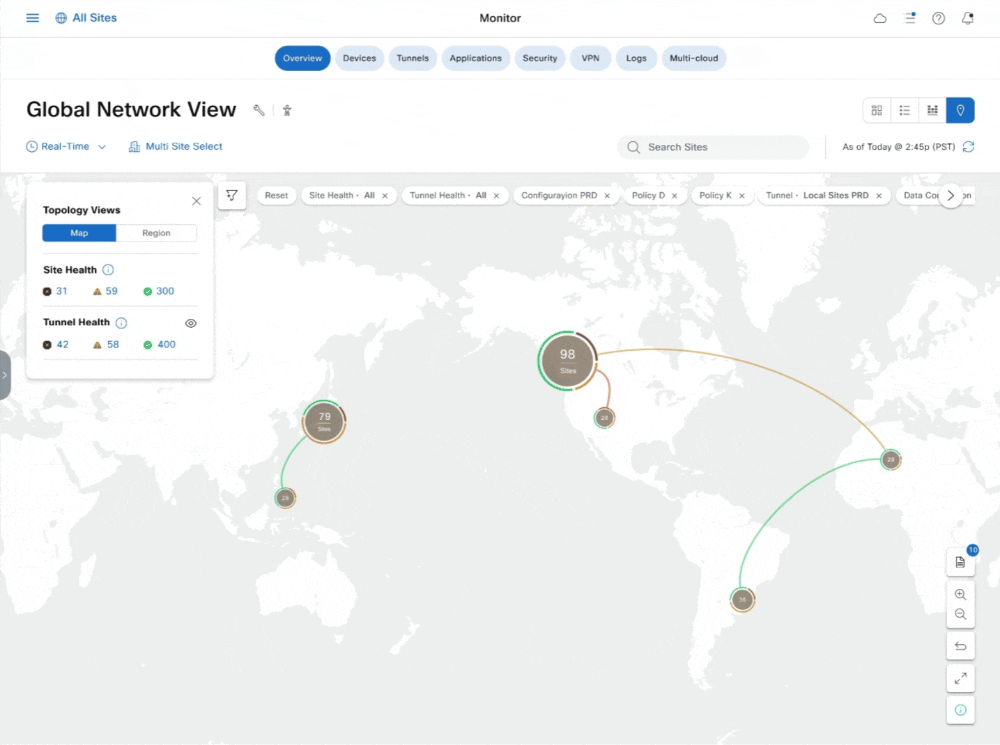The width and height of the screenshot is (1000, 745).
Task: Zoom out on the map
Action: tap(960, 614)
